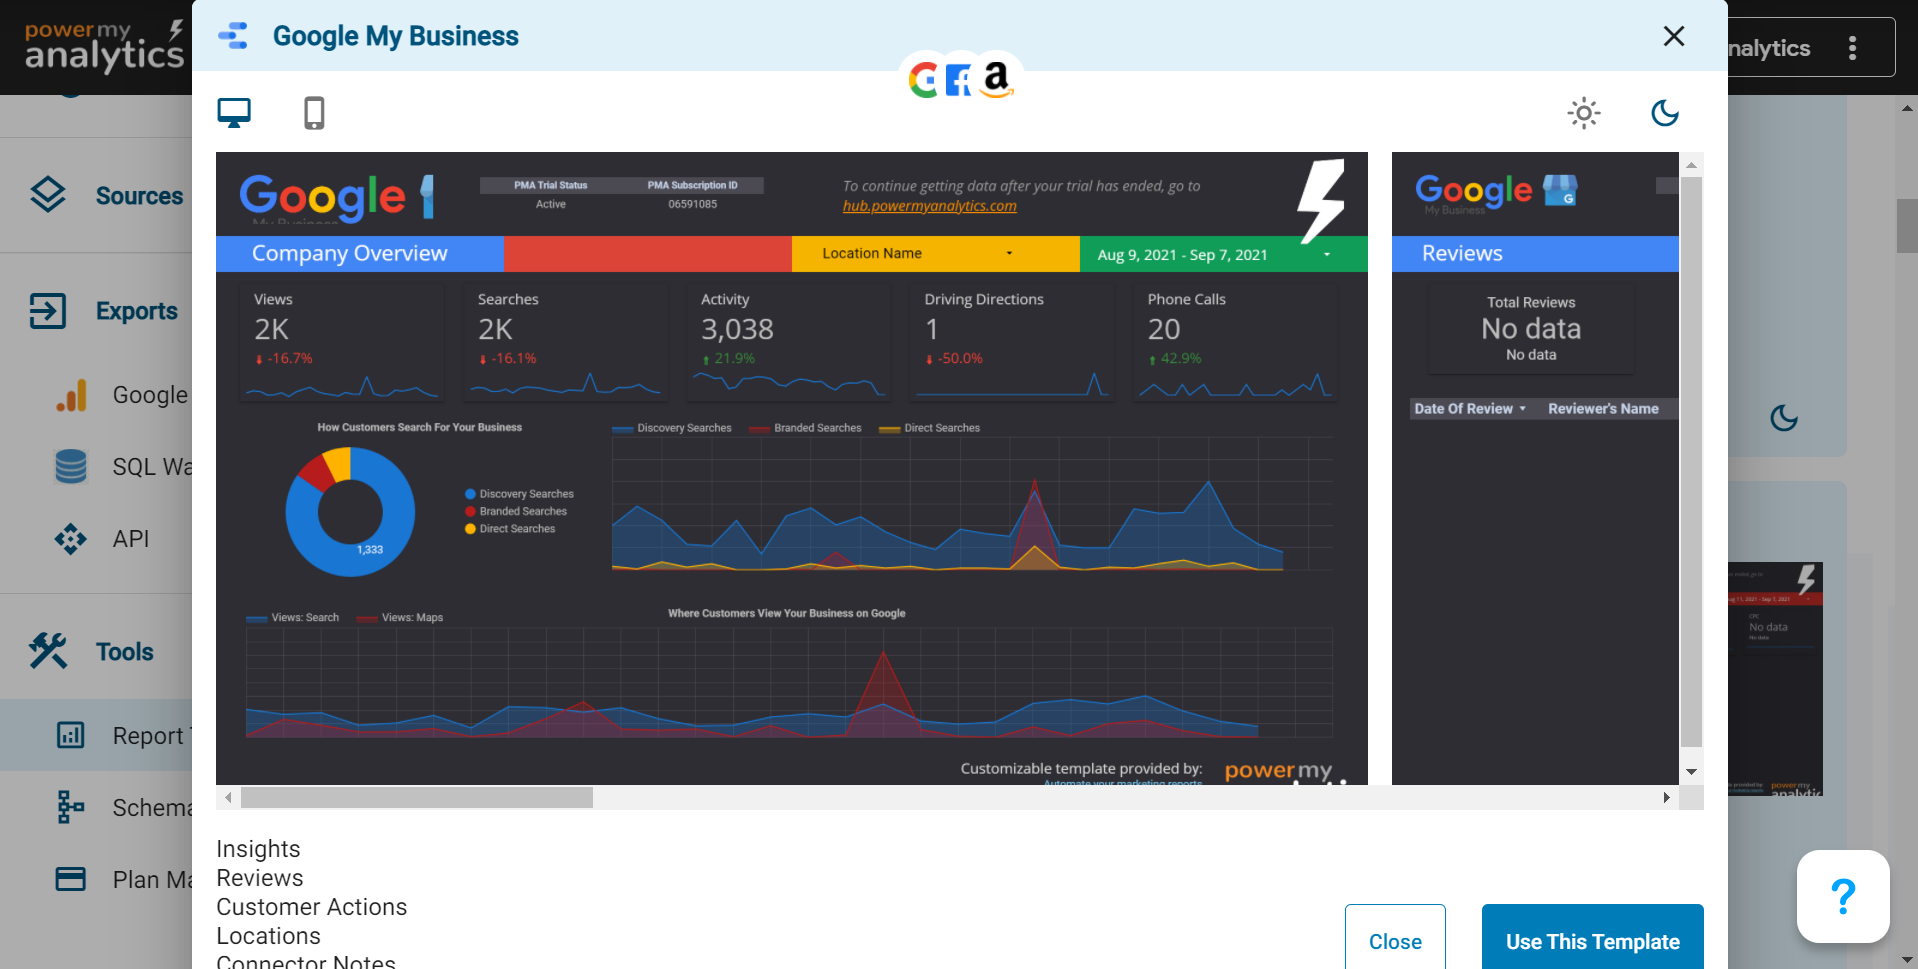Sort by Date Of Review column
The width and height of the screenshot is (1918, 969).
click(1469, 409)
